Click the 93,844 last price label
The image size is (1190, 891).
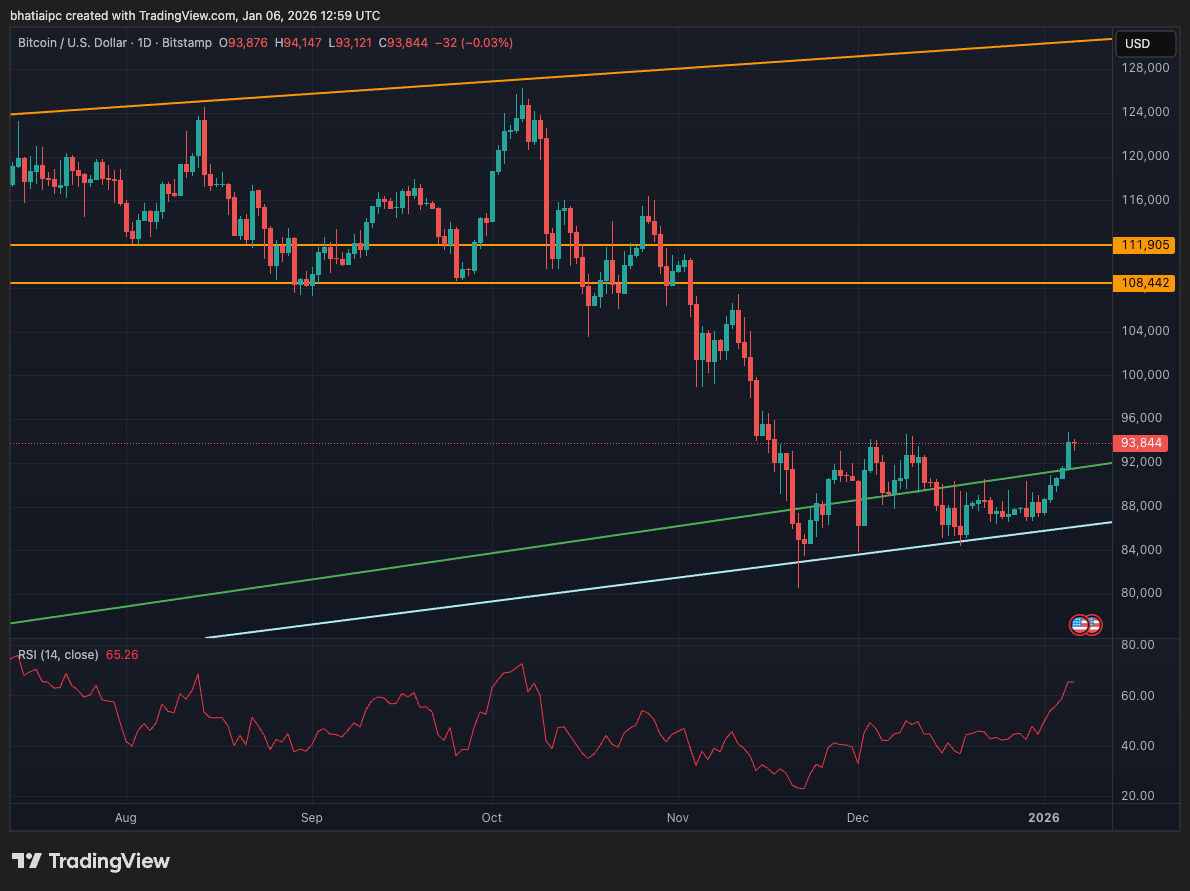pos(1140,442)
